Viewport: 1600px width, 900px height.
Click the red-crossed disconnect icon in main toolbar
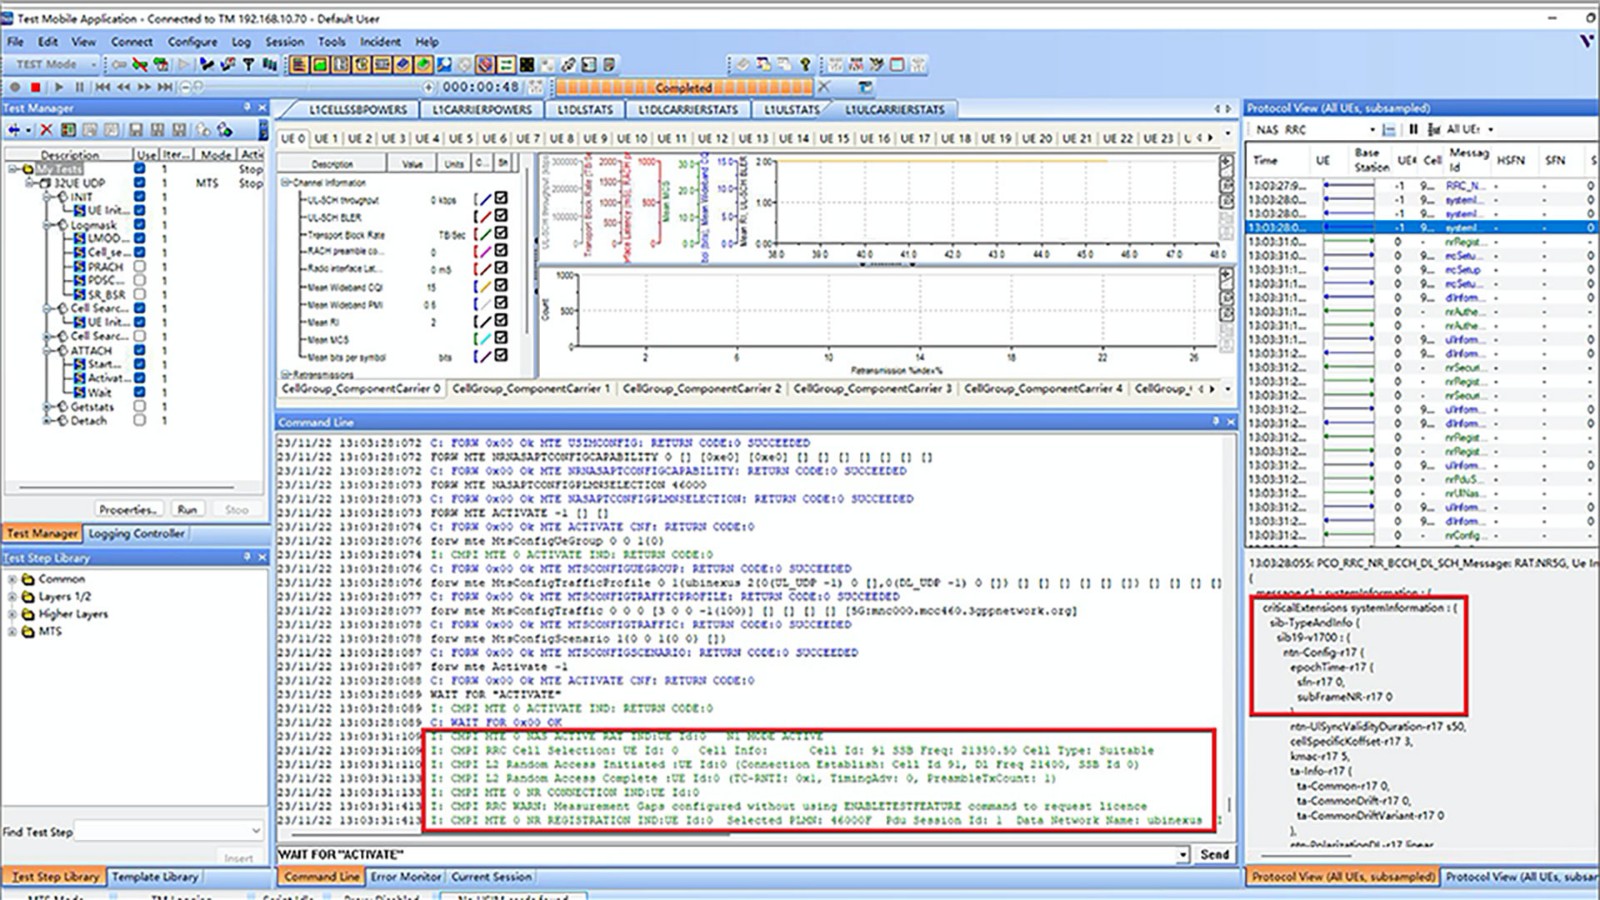click(x=140, y=64)
